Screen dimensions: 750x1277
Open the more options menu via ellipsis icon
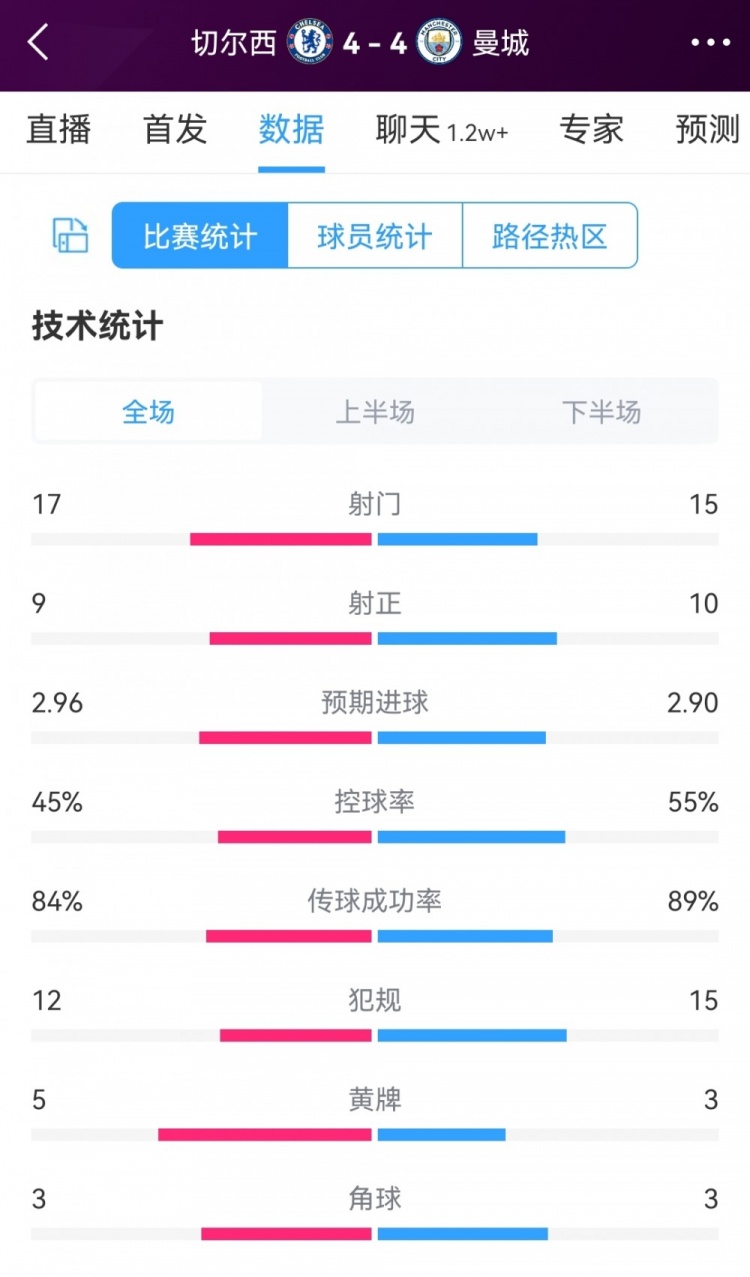click(710, 43)
